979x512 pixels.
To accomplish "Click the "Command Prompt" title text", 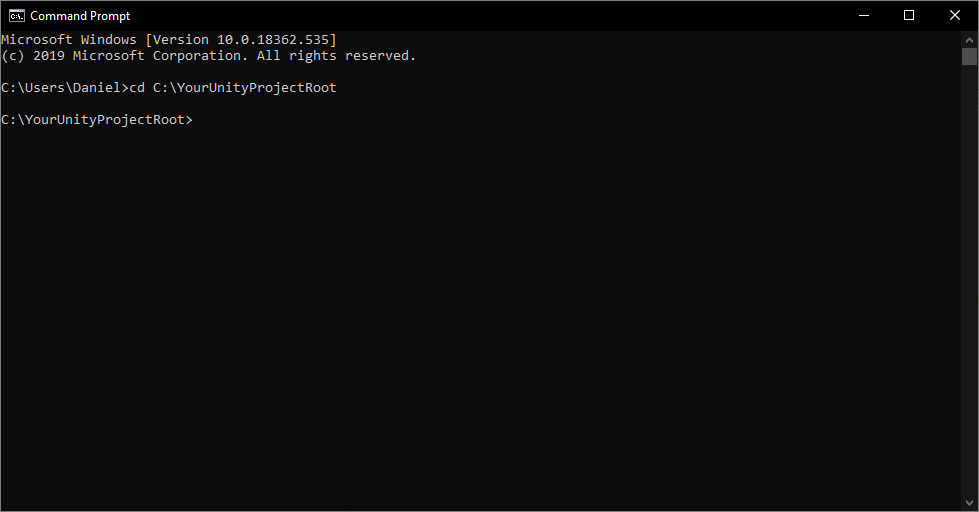I will (80, 16).
